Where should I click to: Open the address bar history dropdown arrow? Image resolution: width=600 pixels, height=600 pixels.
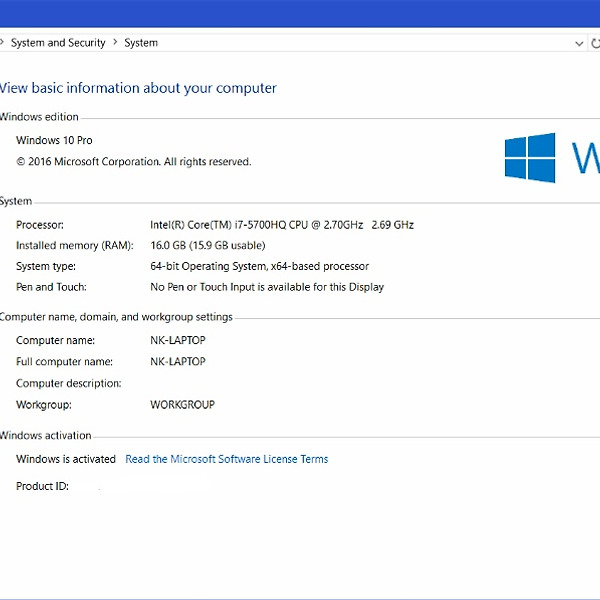(x=580, y=43)
